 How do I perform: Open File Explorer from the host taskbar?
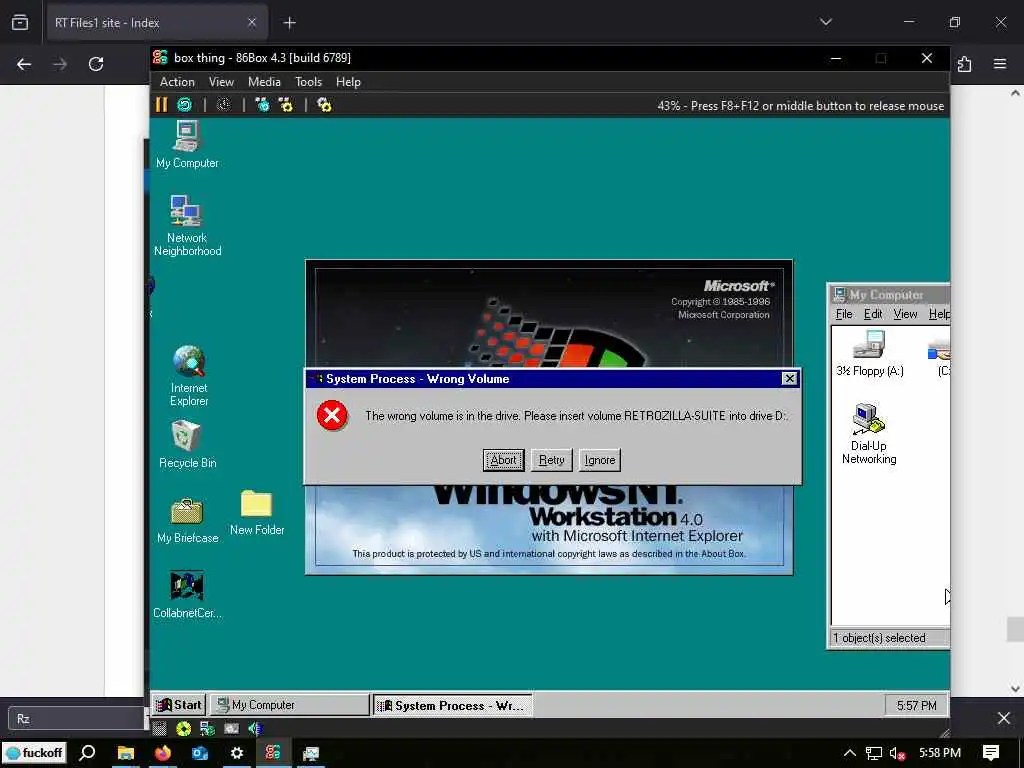[125, 753]
